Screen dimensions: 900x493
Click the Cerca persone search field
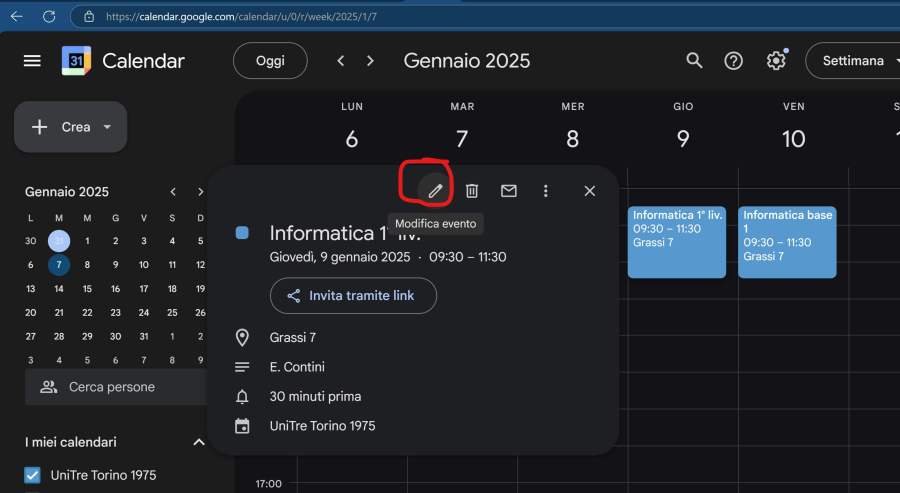point(115,387)
